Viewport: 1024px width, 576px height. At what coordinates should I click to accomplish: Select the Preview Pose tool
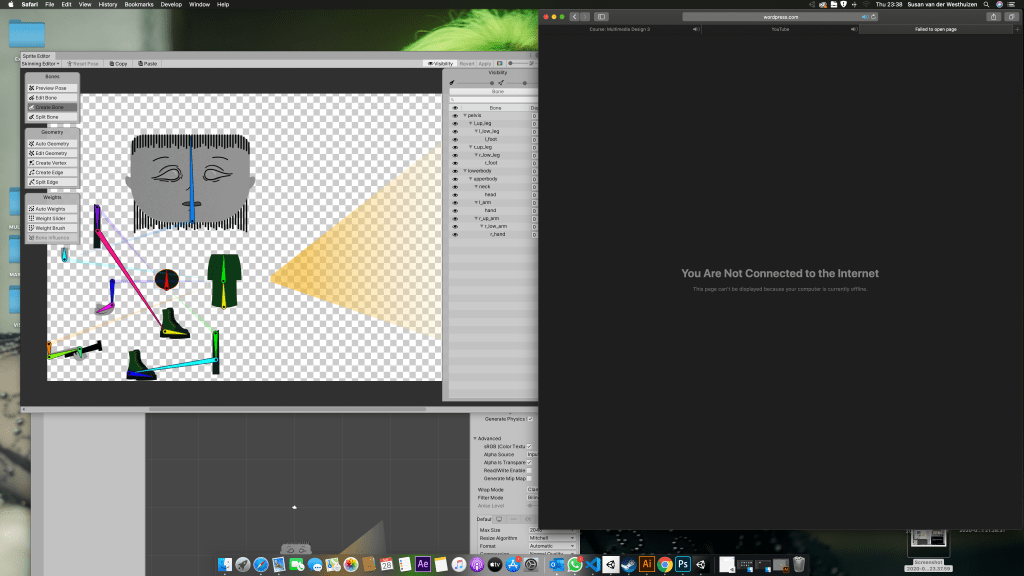point(52,88)
